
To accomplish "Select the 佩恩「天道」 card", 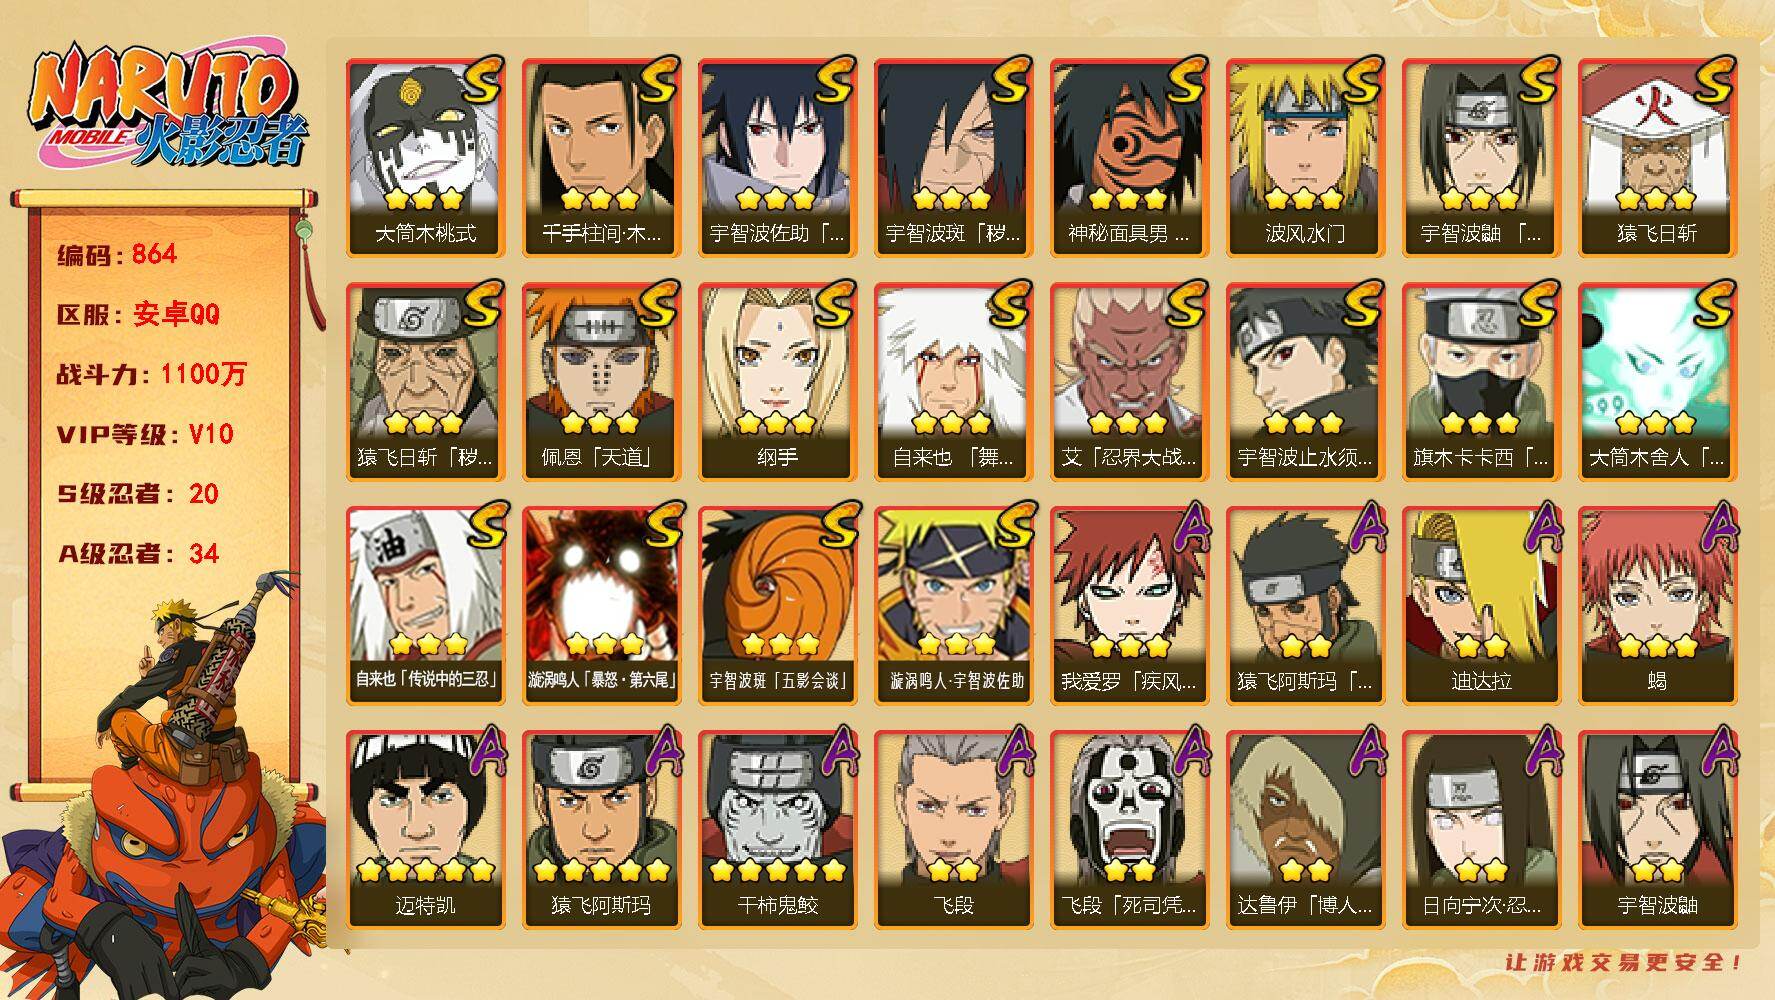I will click(x=602, y=382).
